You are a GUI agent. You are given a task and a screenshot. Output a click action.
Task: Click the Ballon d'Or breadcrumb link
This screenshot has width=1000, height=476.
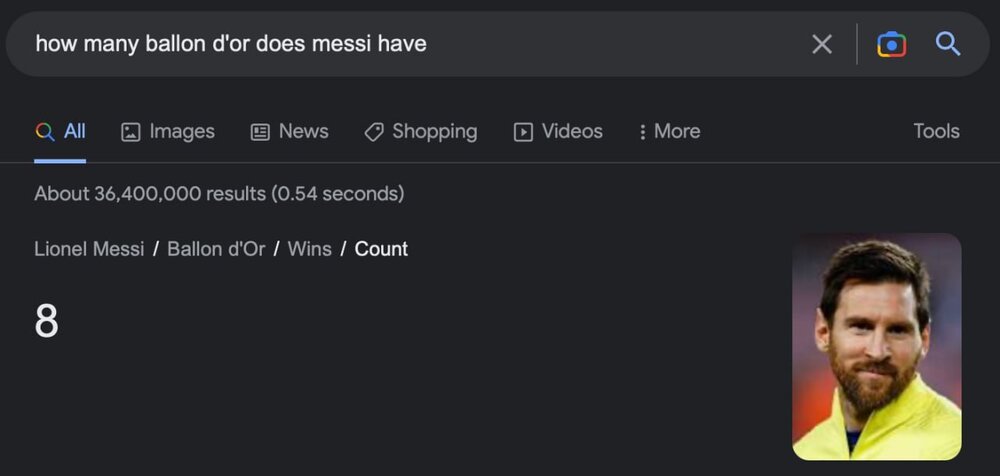tap(216, 249)
